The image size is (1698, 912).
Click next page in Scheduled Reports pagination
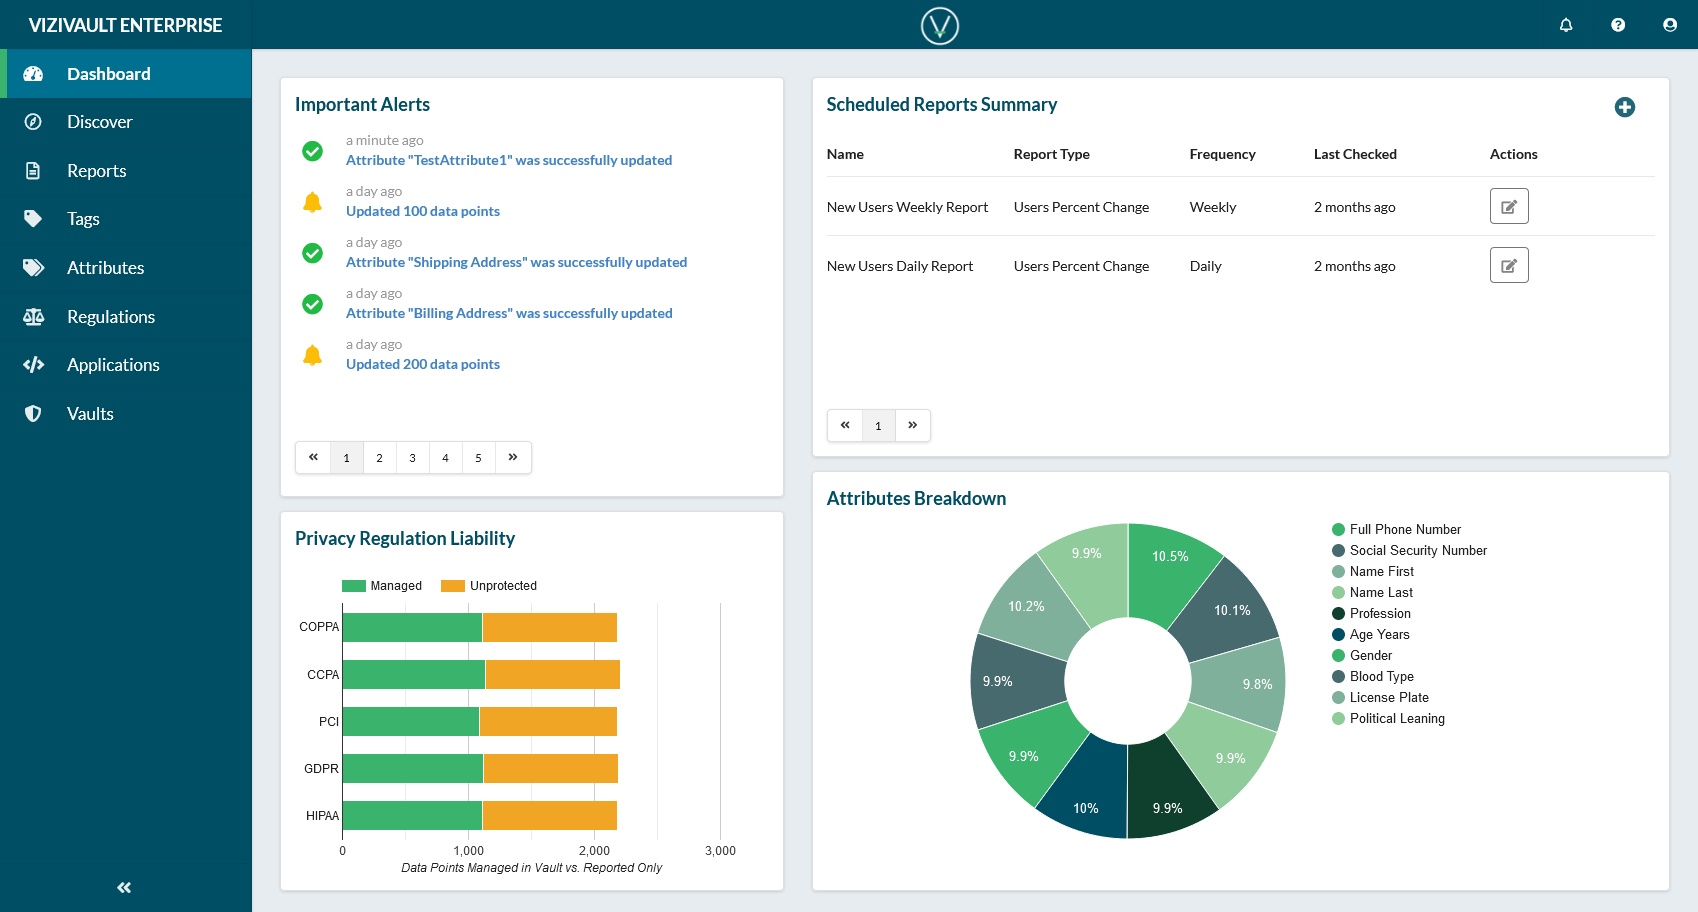pos(912,426)
